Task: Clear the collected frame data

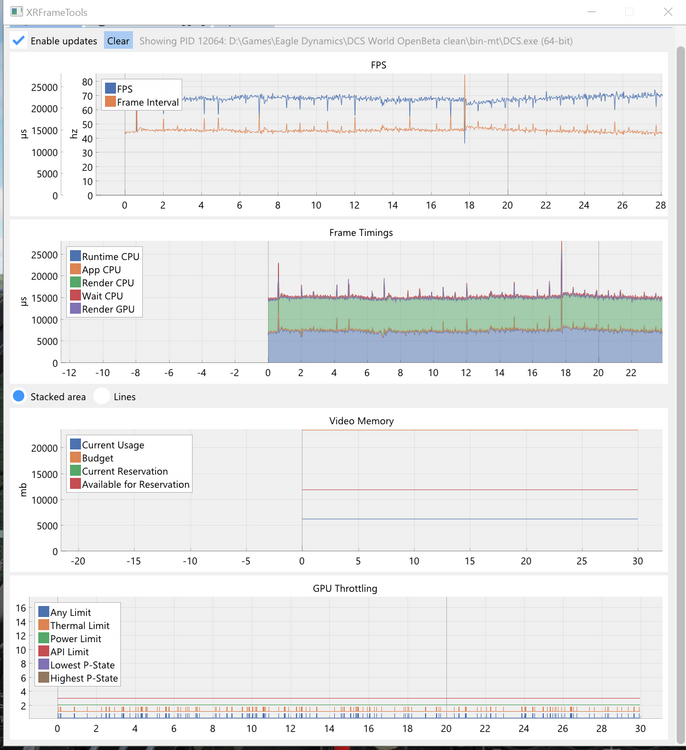Action: 118,41
